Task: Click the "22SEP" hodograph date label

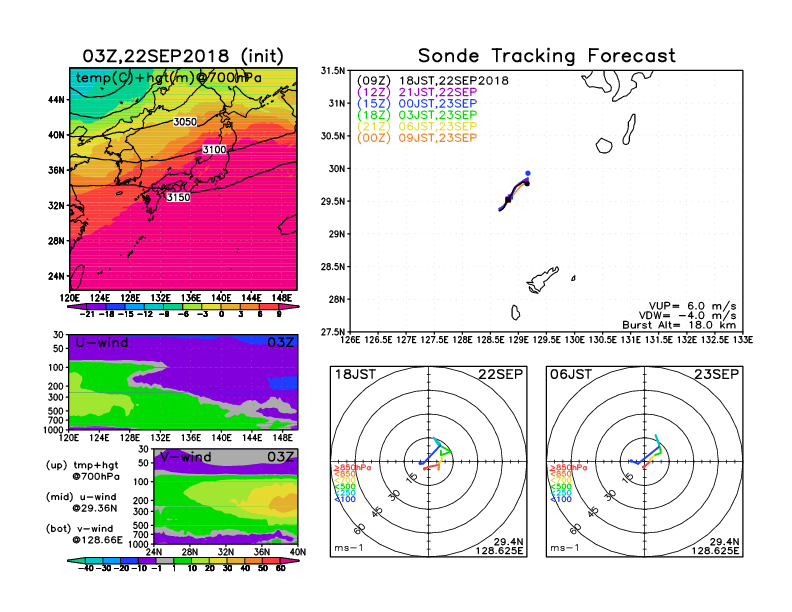Action: [501, 374]
